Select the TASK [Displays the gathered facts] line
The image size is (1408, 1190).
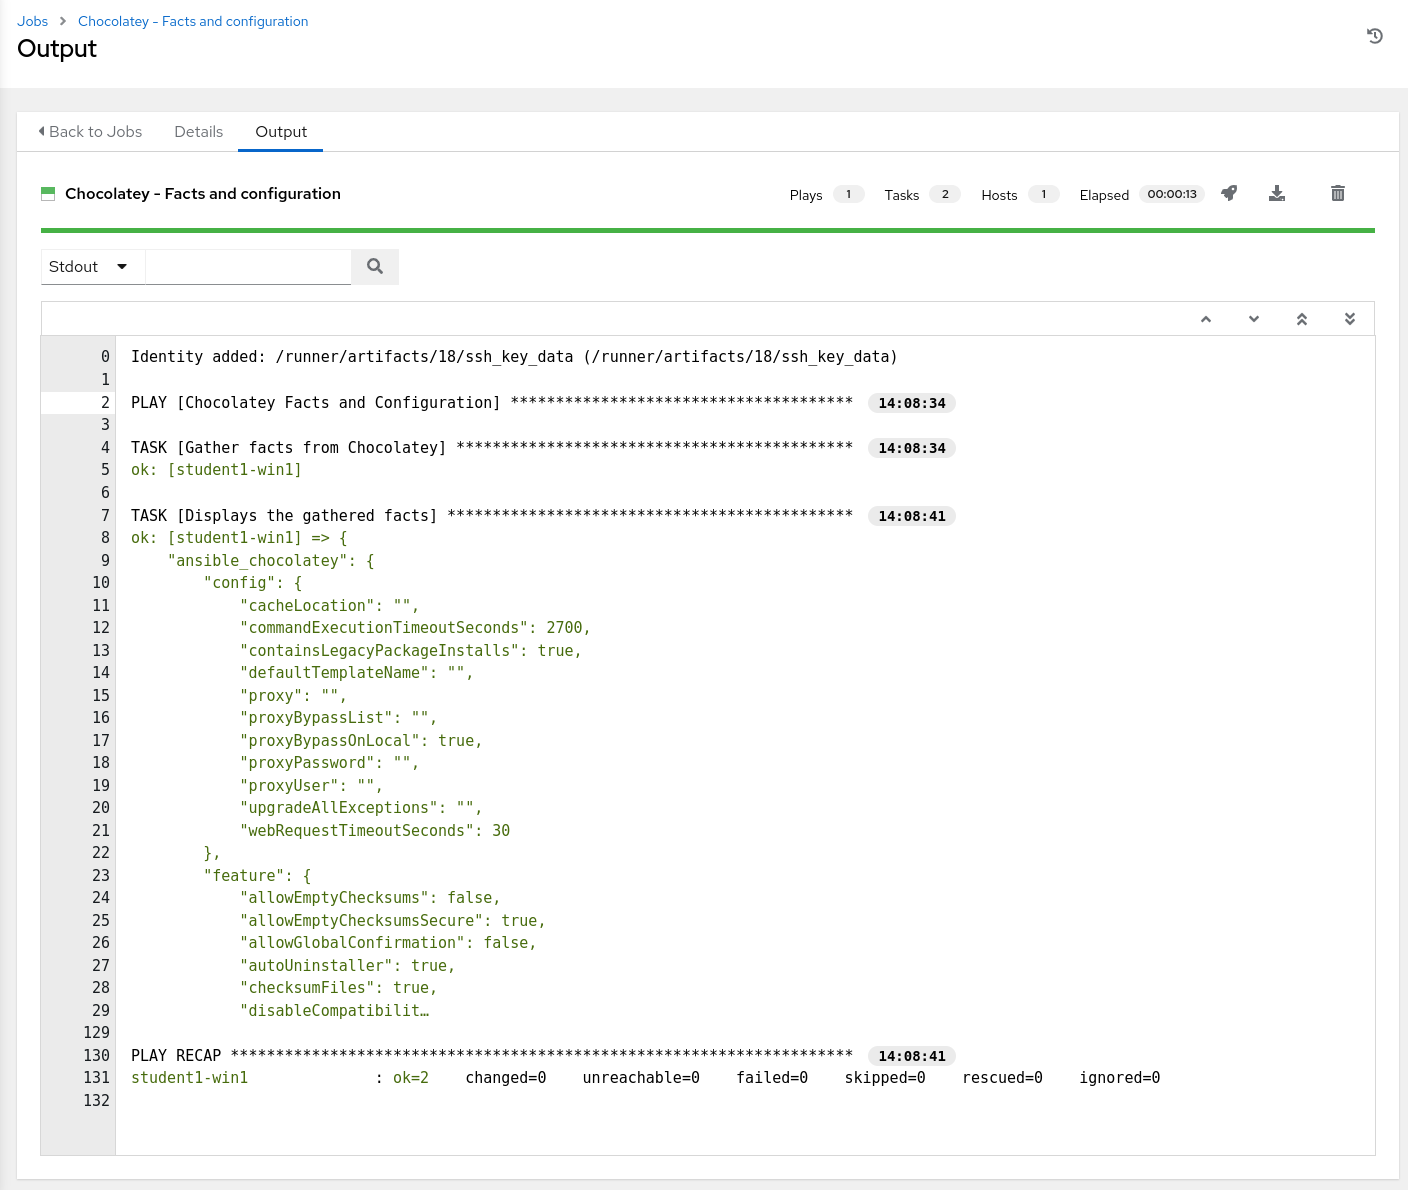click(x=491, y=515)
